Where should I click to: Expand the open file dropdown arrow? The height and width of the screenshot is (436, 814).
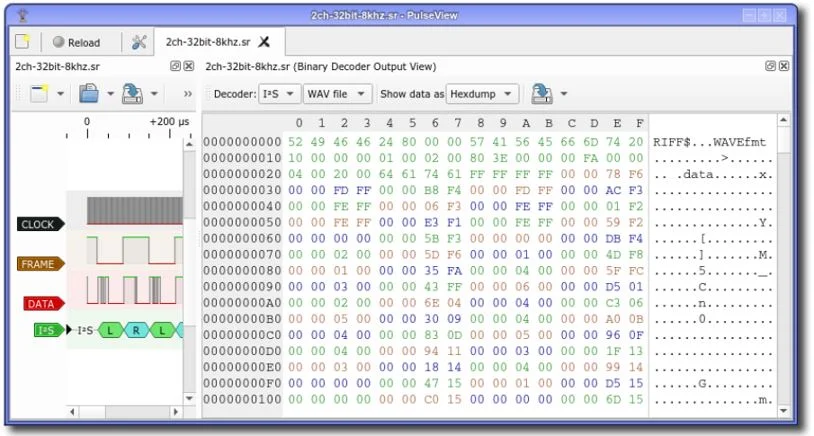pos(110,95)
